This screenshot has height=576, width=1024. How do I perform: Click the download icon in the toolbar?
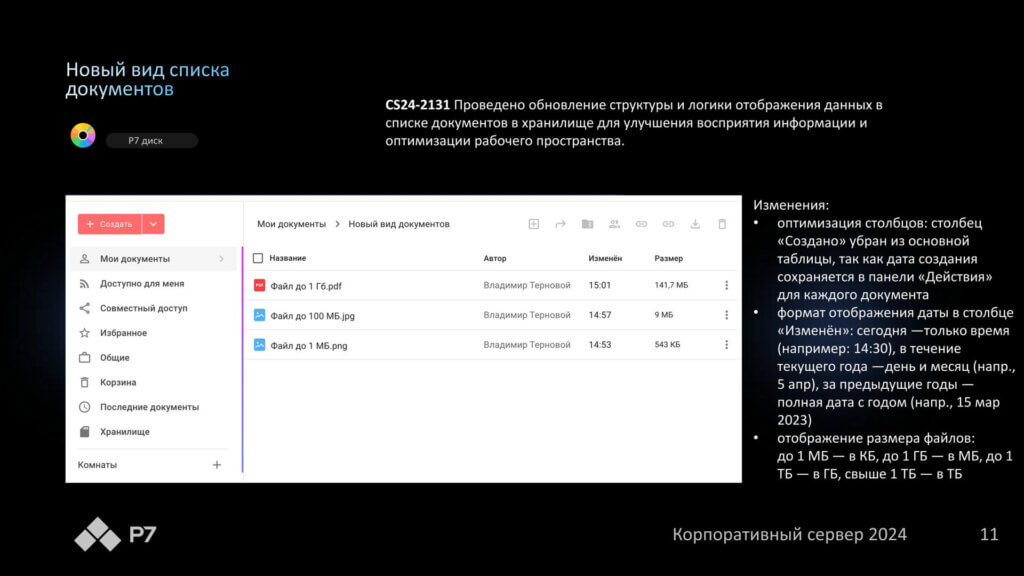point(695,224)
